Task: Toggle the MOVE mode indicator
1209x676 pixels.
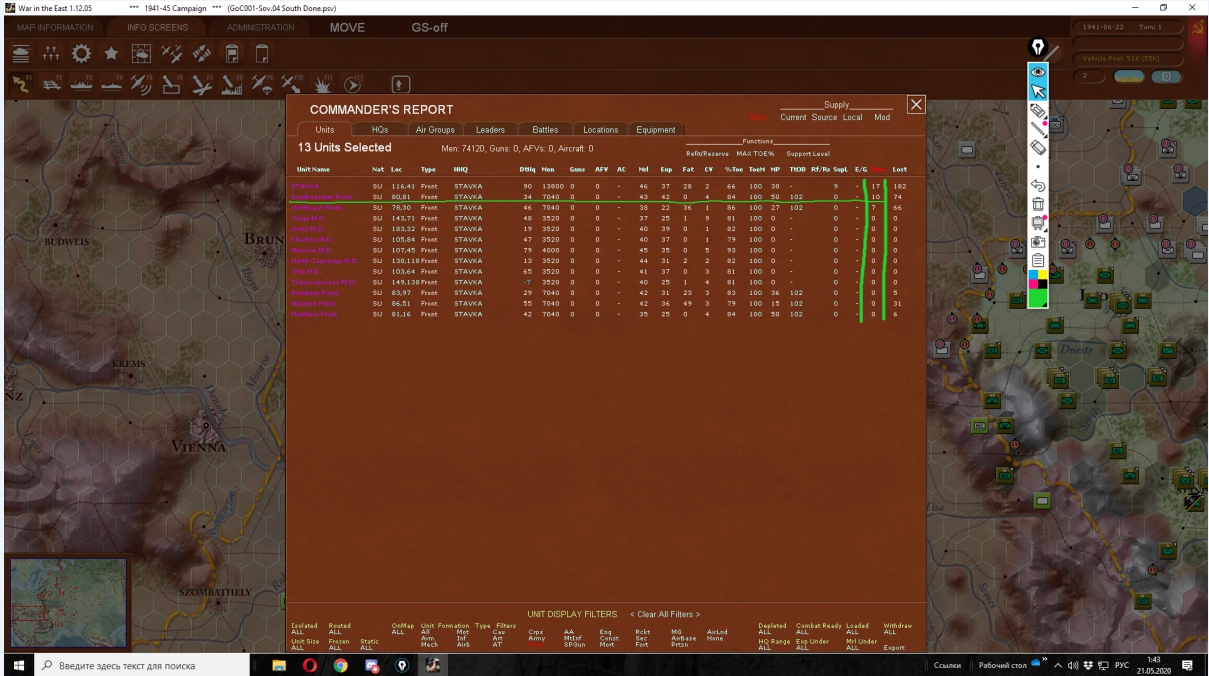Action: click(347, 27)
